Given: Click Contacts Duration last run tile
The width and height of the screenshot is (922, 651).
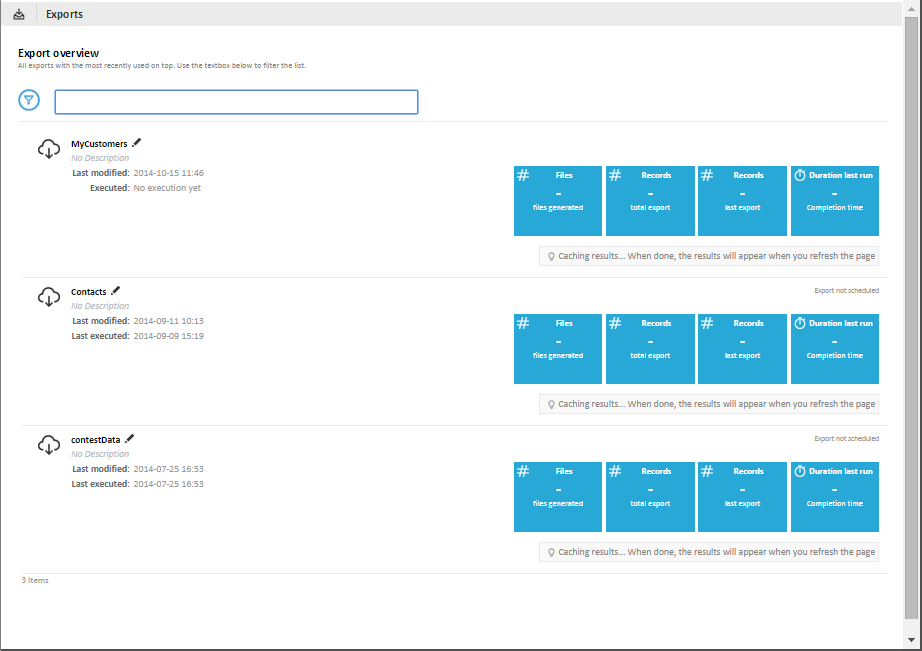Looking at the screenshot, I should point(834,349).
